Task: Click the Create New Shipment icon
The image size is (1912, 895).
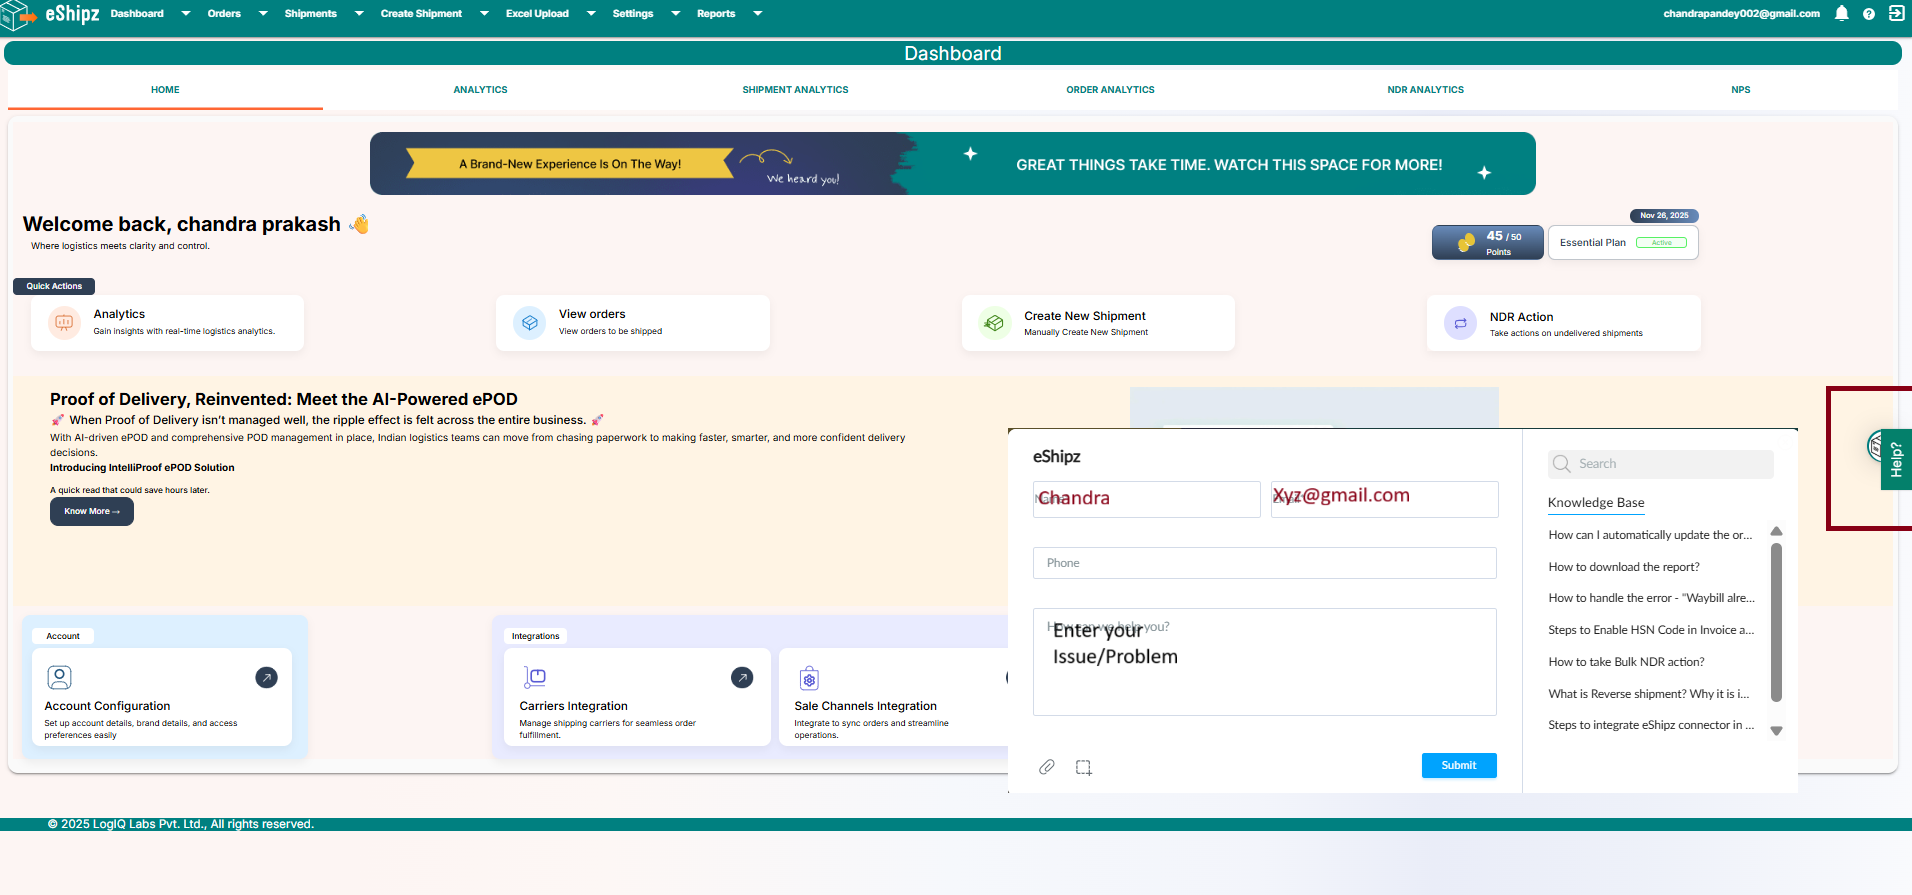Action: pos(994,323)
